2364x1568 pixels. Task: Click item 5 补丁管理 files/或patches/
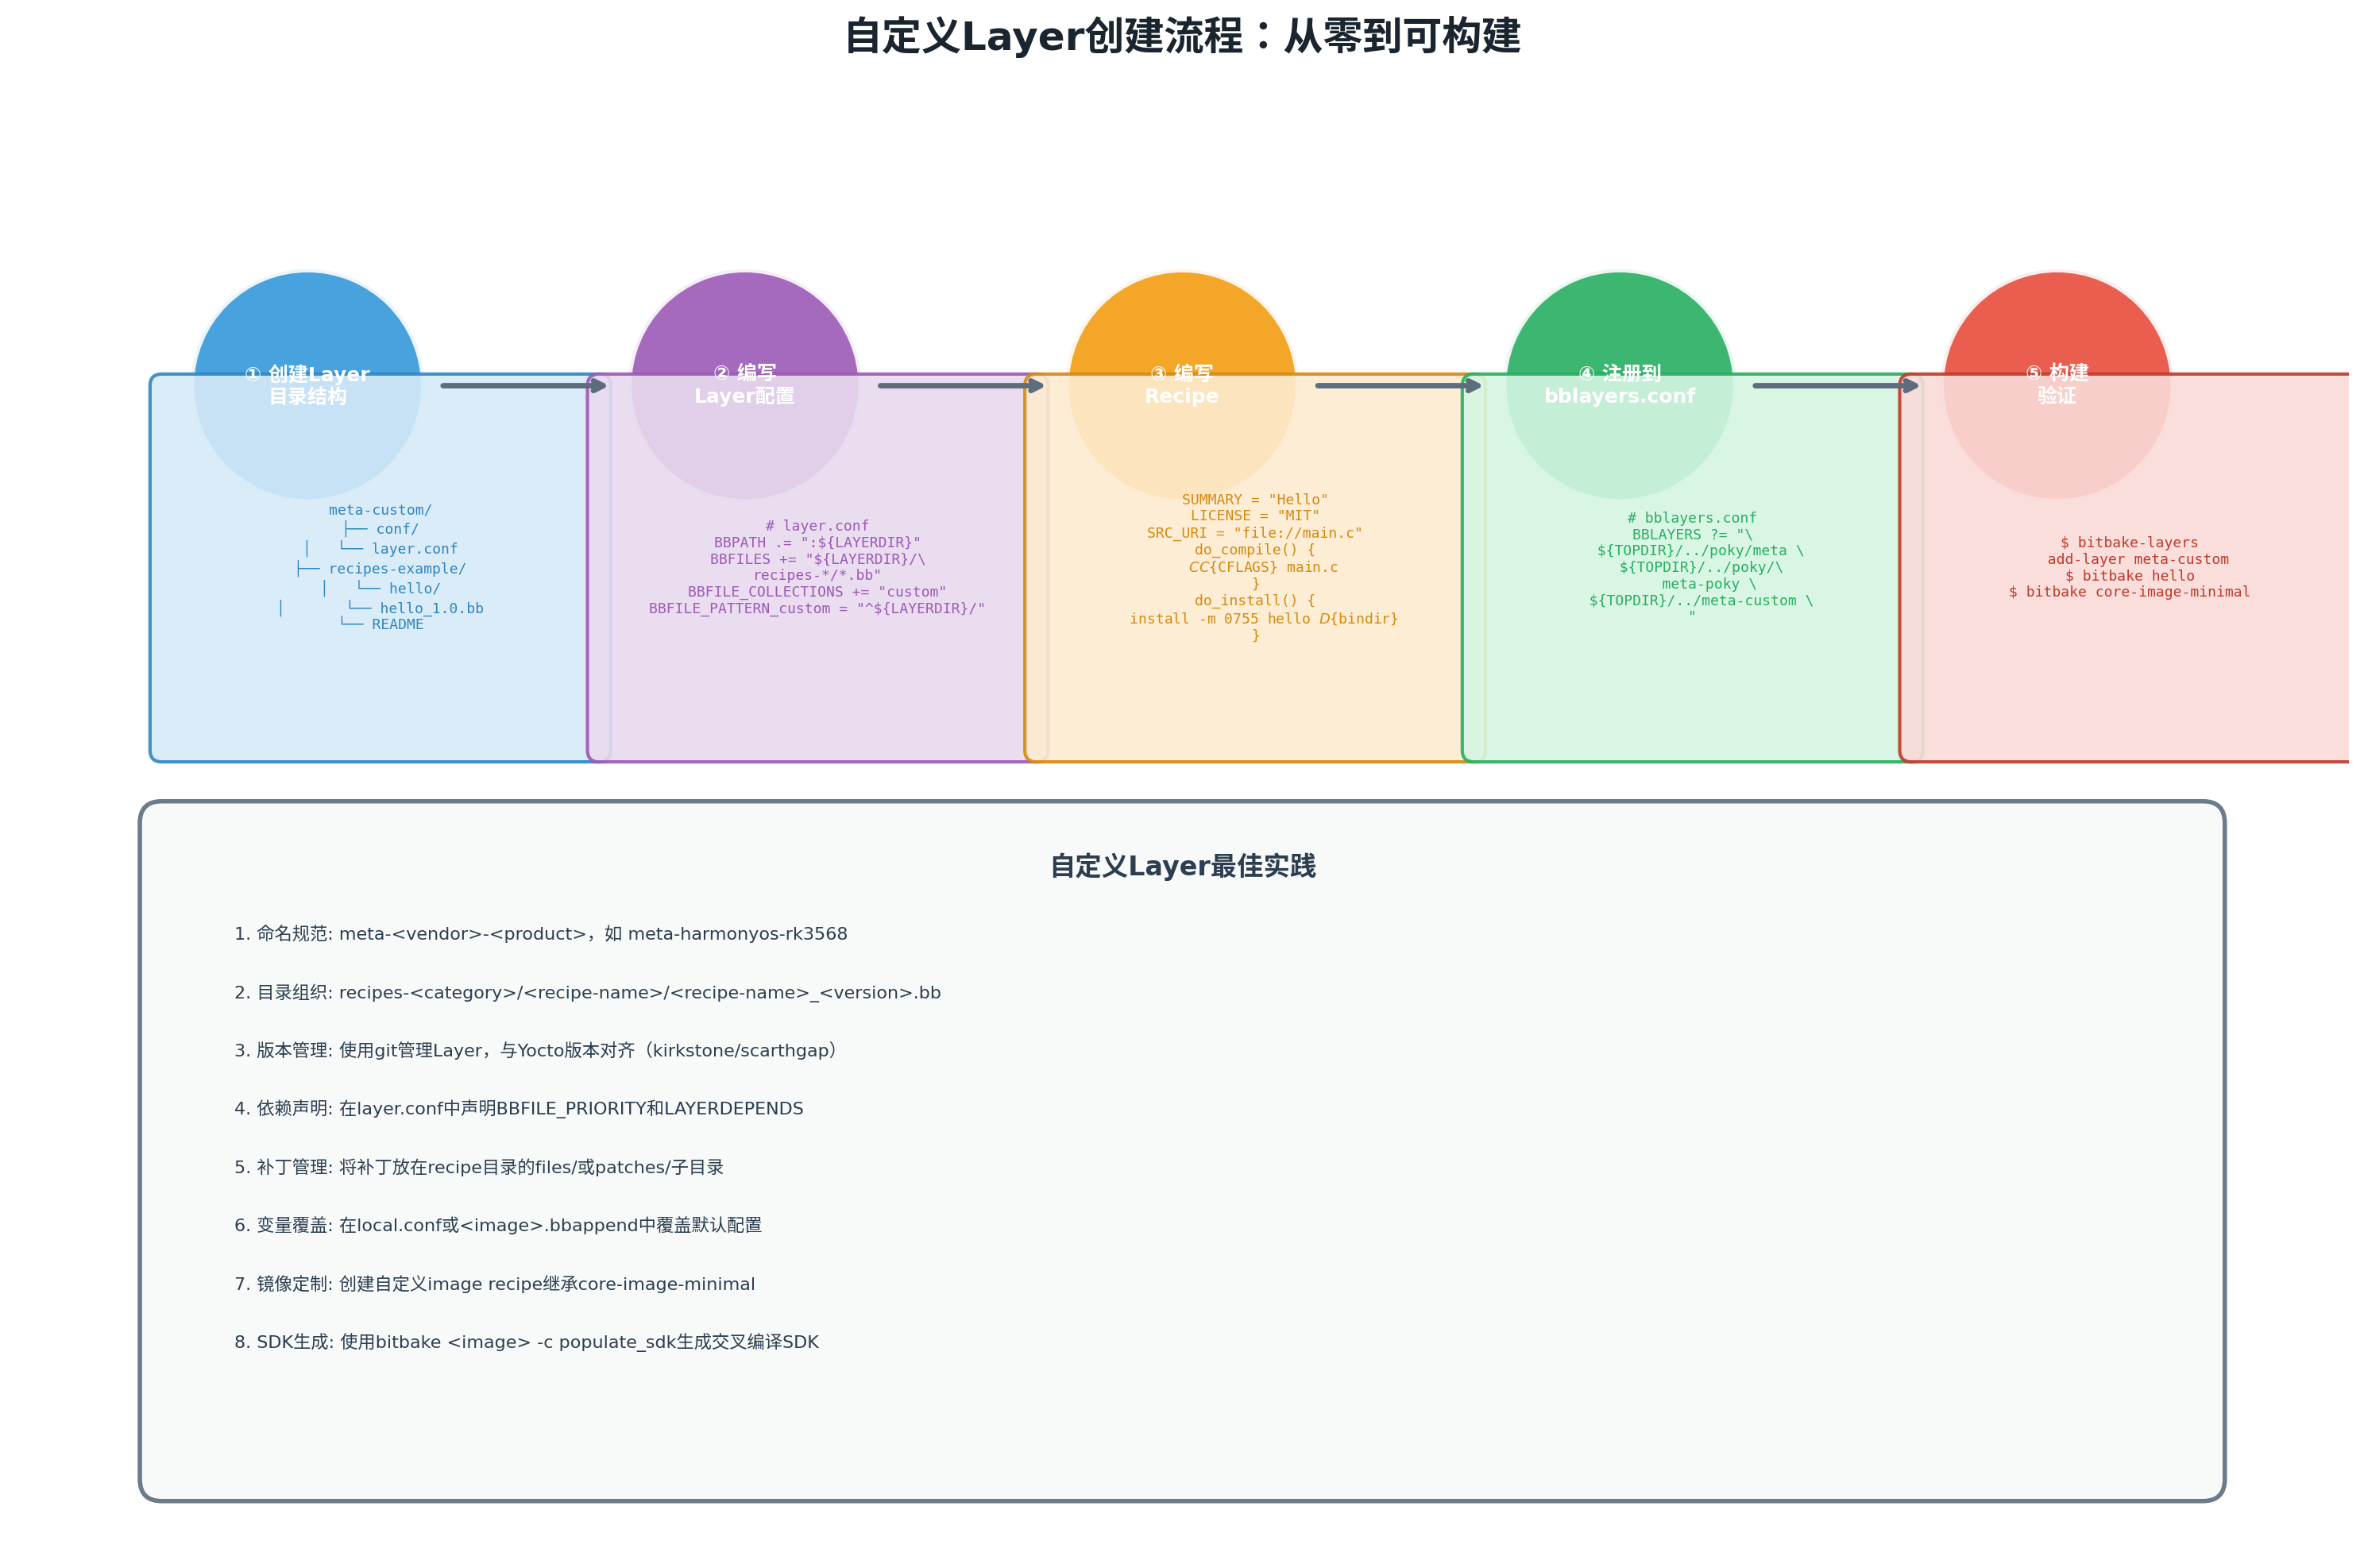pyautogui.click(x=478, y=1168)
